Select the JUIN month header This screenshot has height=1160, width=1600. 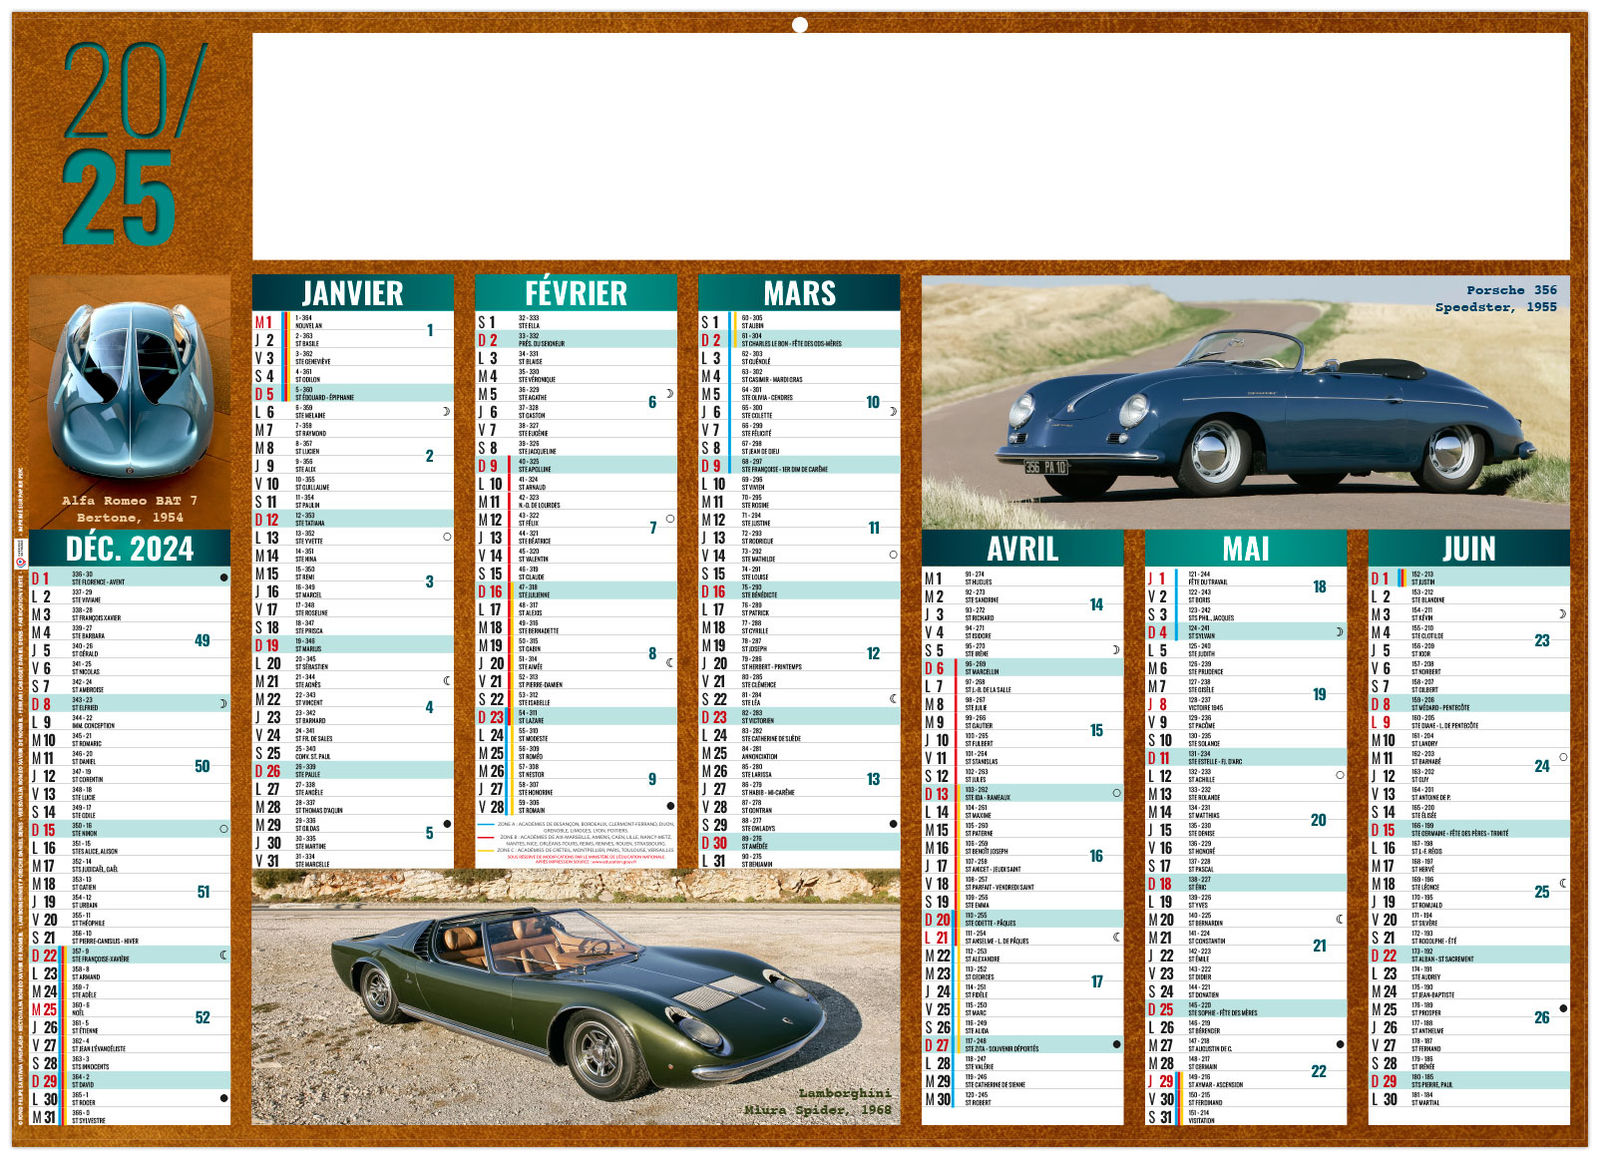(1469, 549)
